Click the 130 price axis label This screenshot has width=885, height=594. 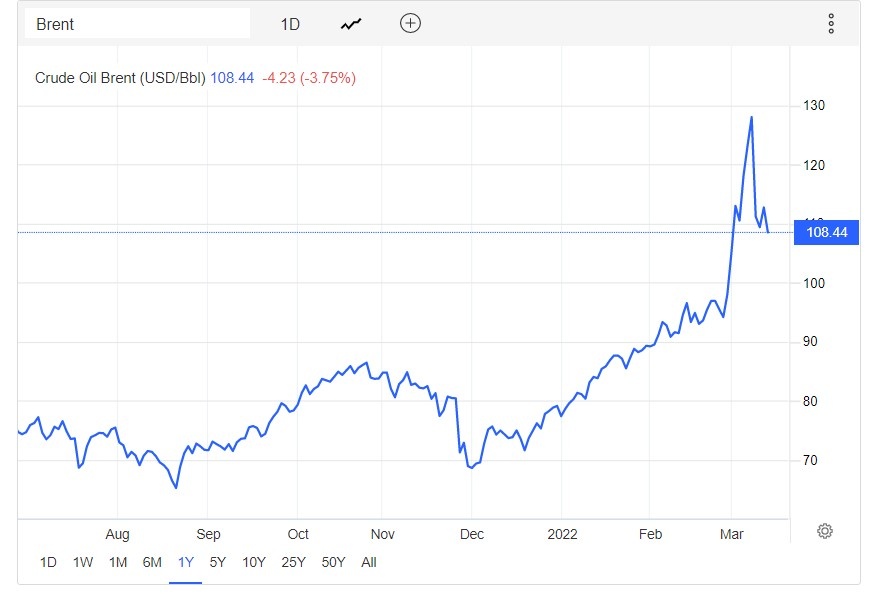813,105
